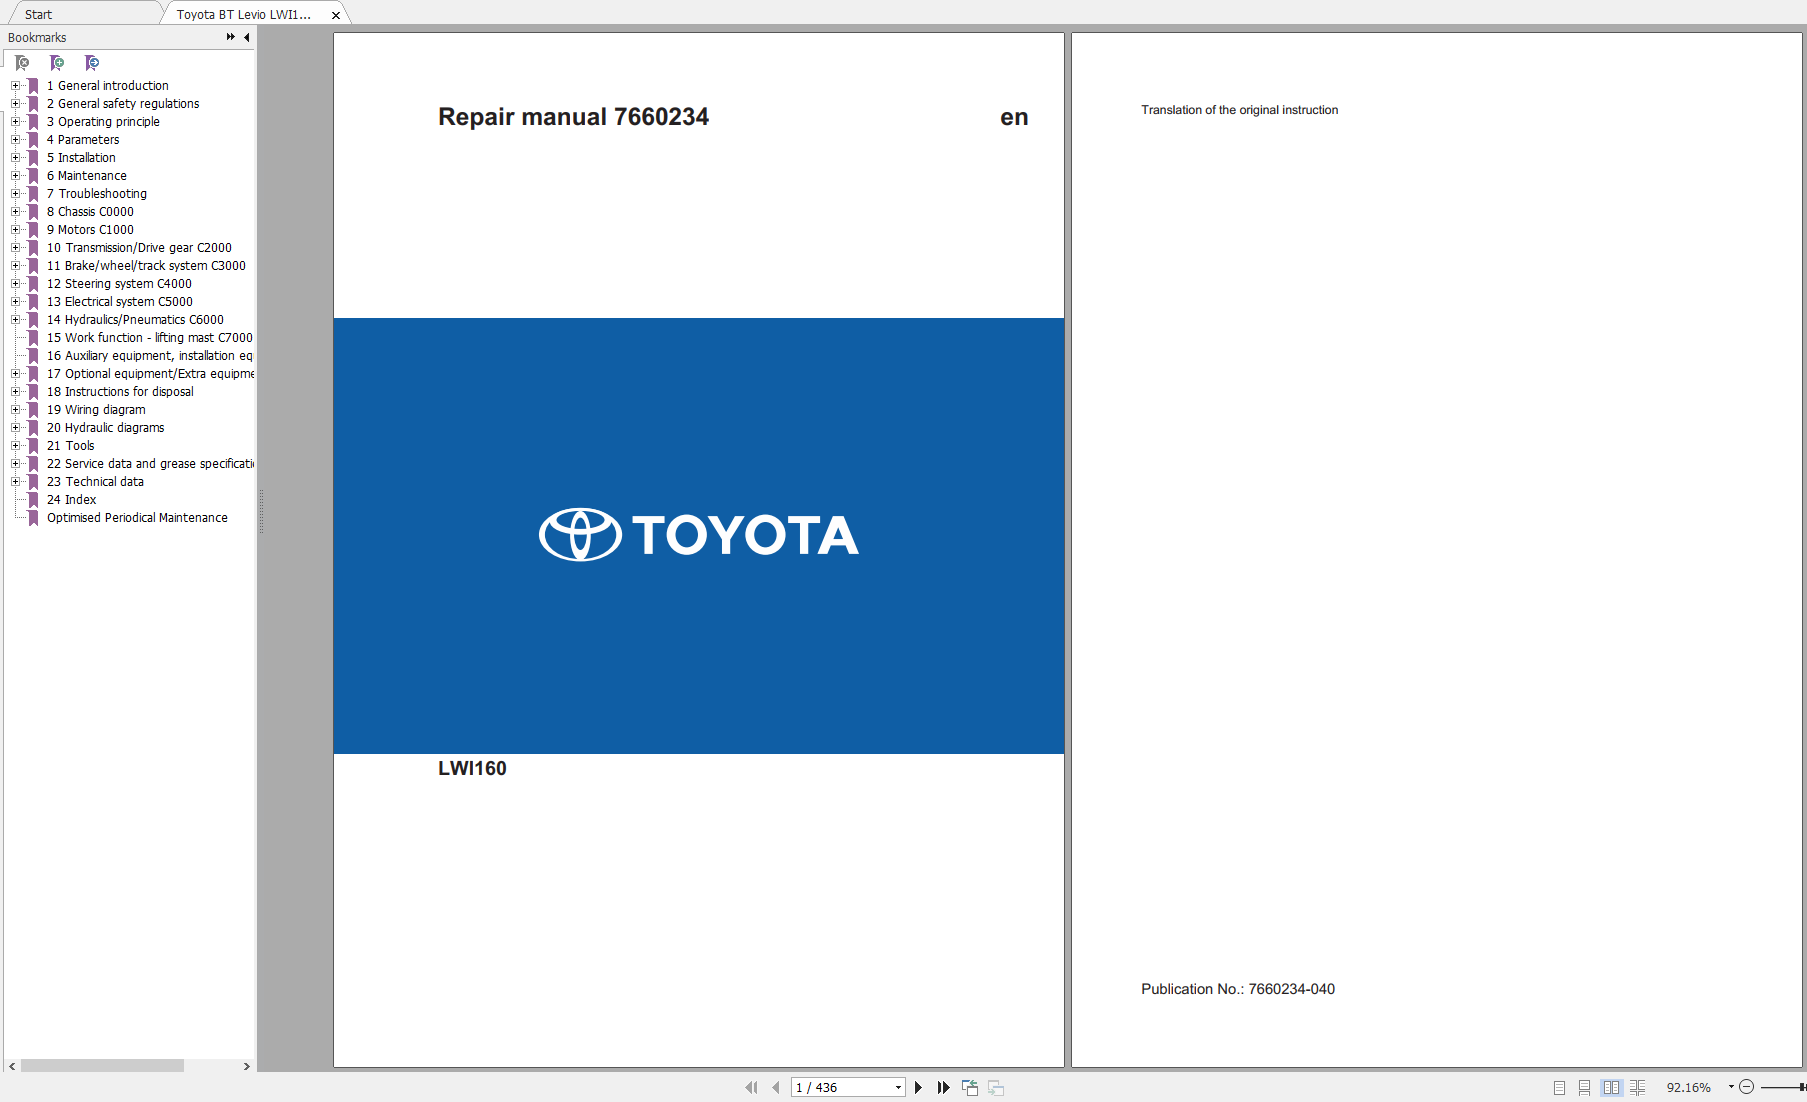Switch to the Start tab
Screen dimensions: 1807x1102
[38, 13]
